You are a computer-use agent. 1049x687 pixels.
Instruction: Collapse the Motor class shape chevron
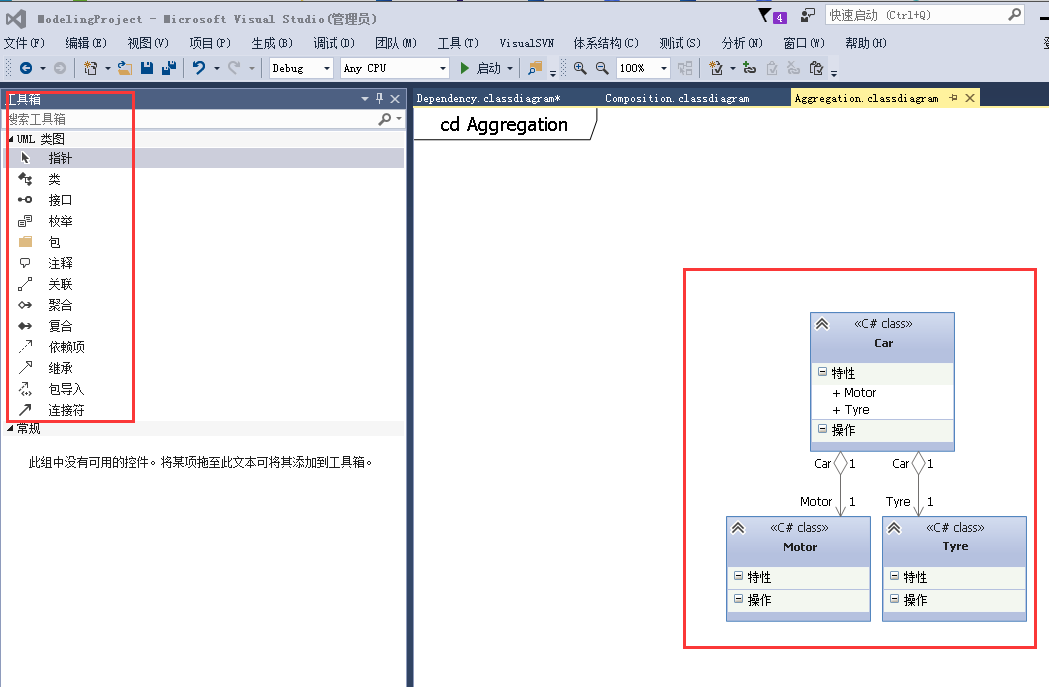[738, 528]
